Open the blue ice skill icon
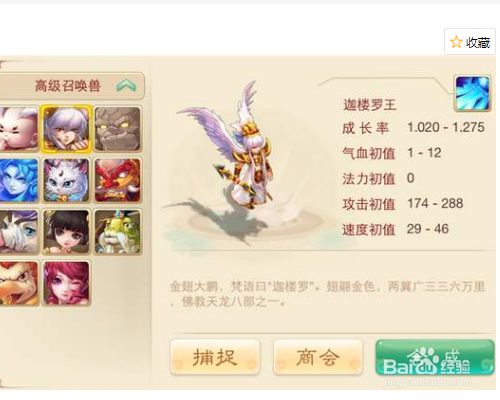500x400 pixels. [x=472, y=93]
